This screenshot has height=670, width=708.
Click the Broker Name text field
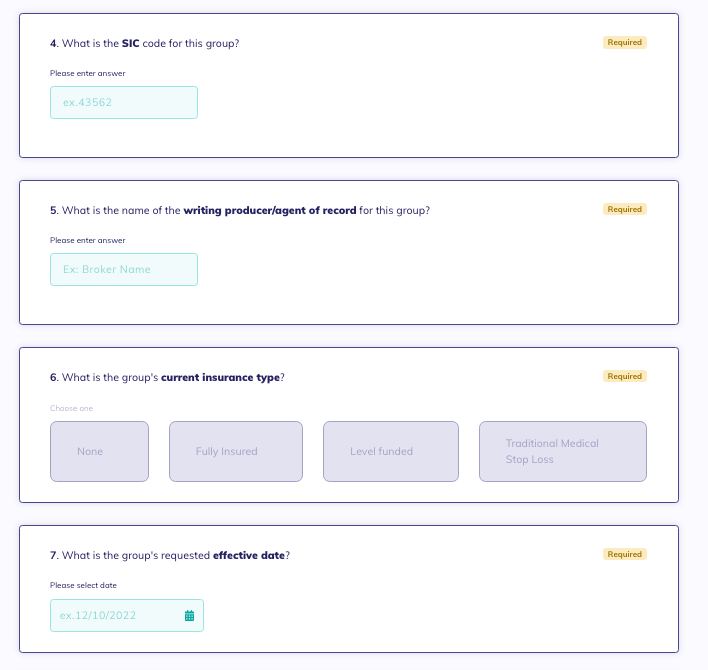[124, 270]
